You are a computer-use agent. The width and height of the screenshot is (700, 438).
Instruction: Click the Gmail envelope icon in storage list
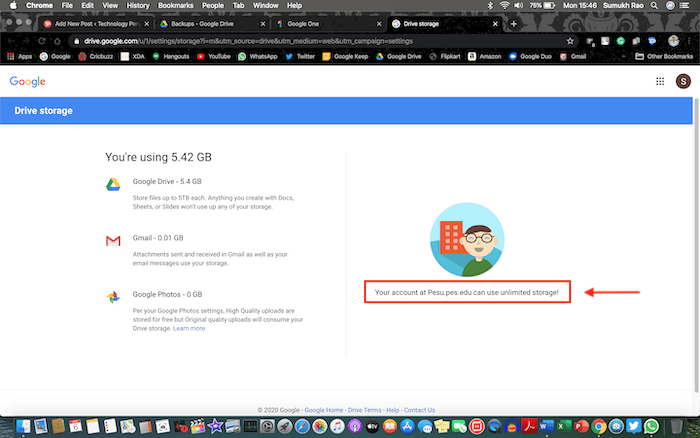113,241
